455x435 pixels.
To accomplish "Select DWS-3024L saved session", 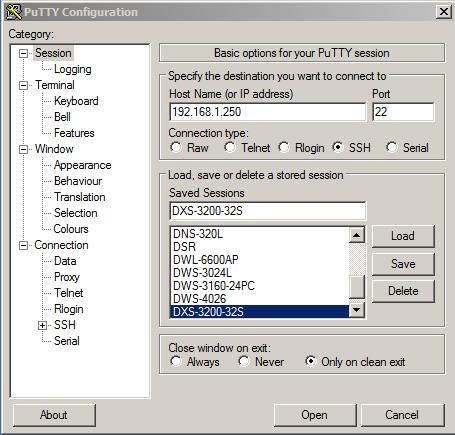I will pos(260,273).
